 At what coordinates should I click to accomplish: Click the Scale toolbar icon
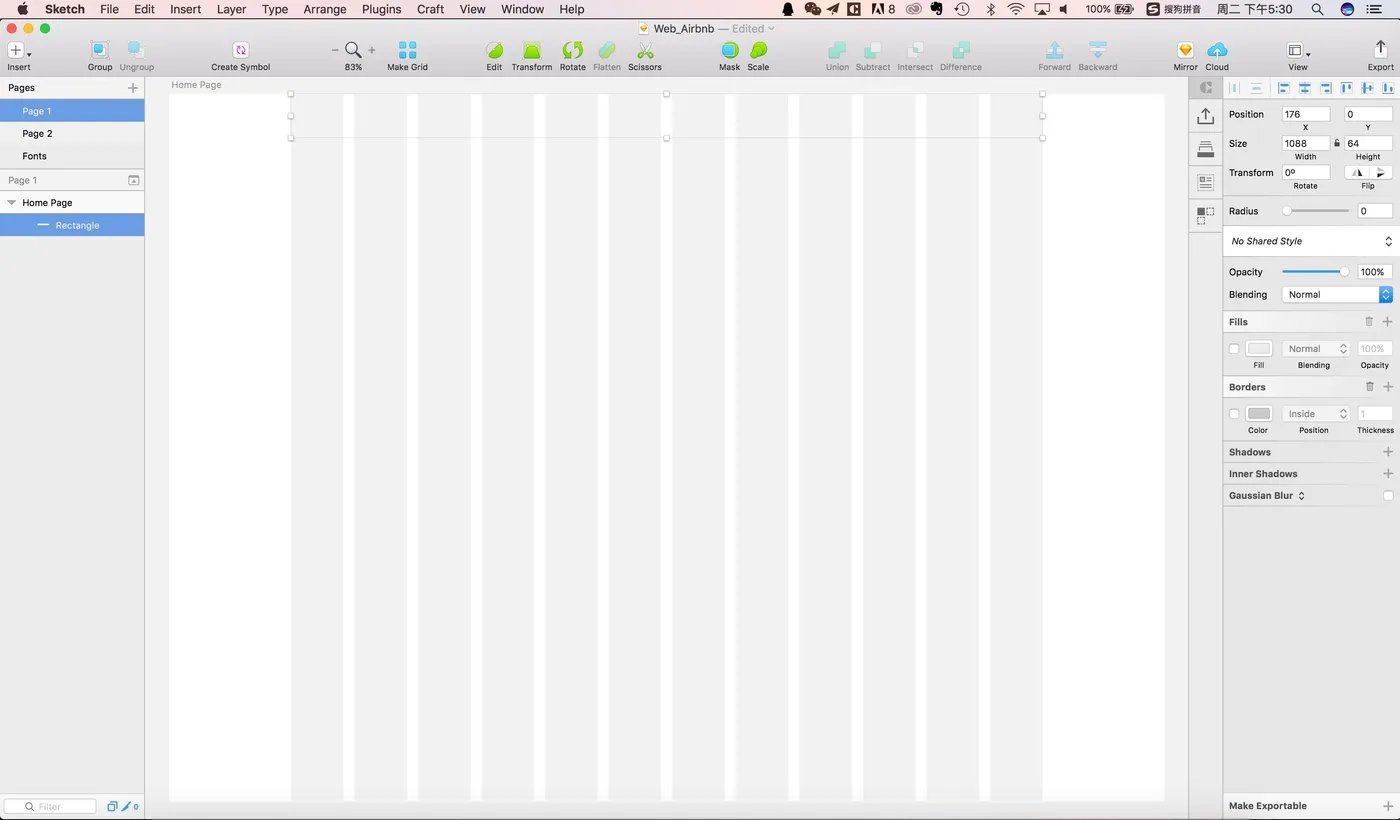coord(759,50)
